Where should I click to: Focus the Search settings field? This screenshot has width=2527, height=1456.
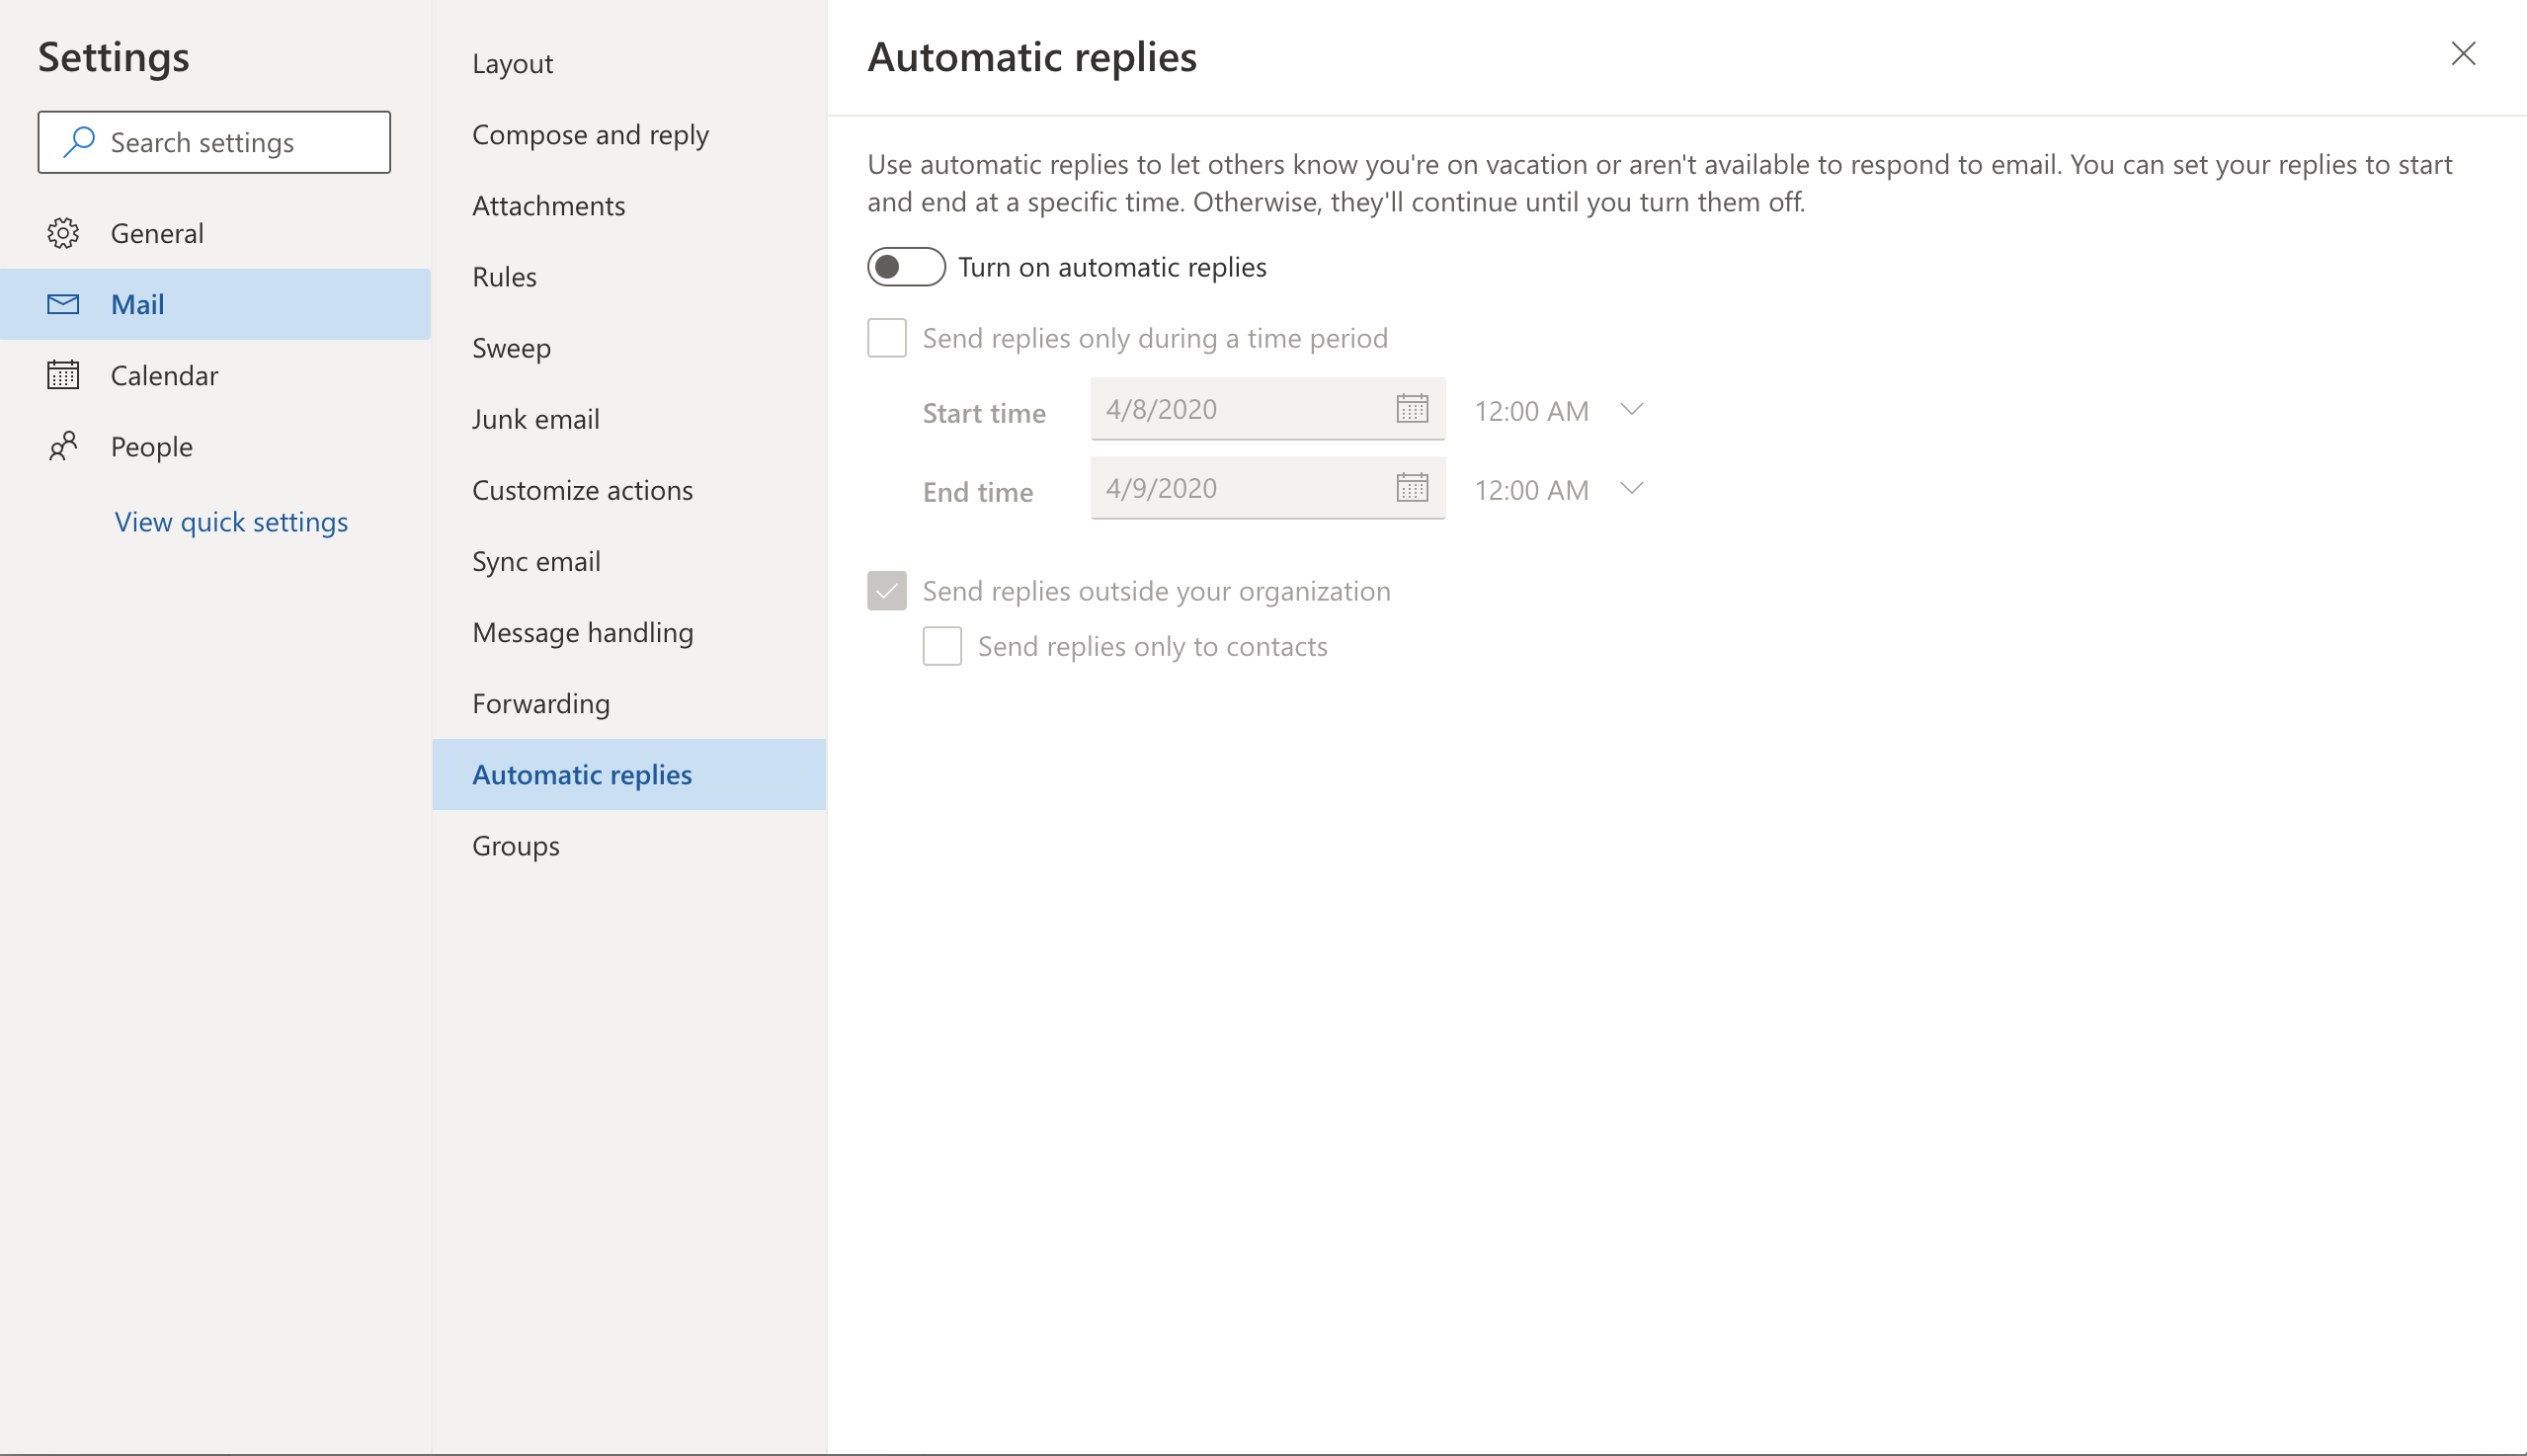[x=214, y=142]
